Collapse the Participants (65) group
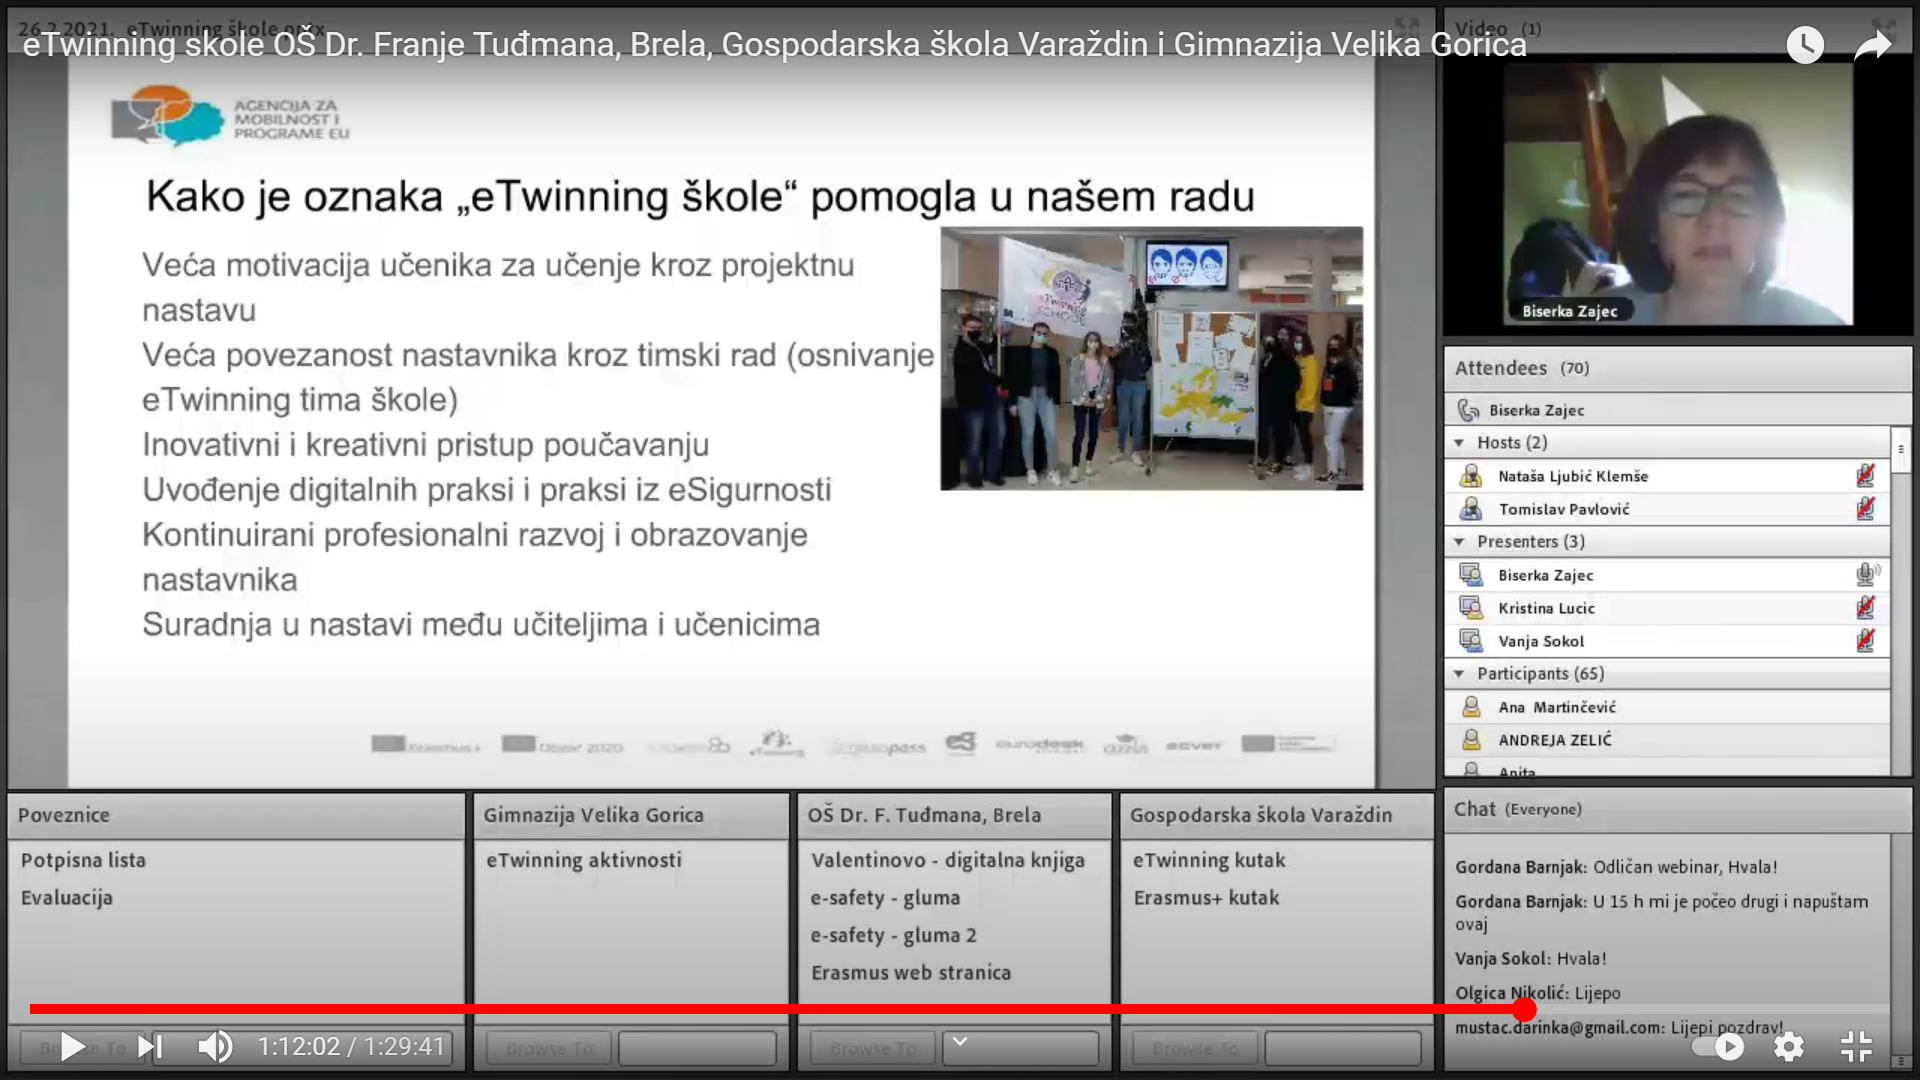Screen dimensions: 1920x1080 click(x=1459, y=673)
